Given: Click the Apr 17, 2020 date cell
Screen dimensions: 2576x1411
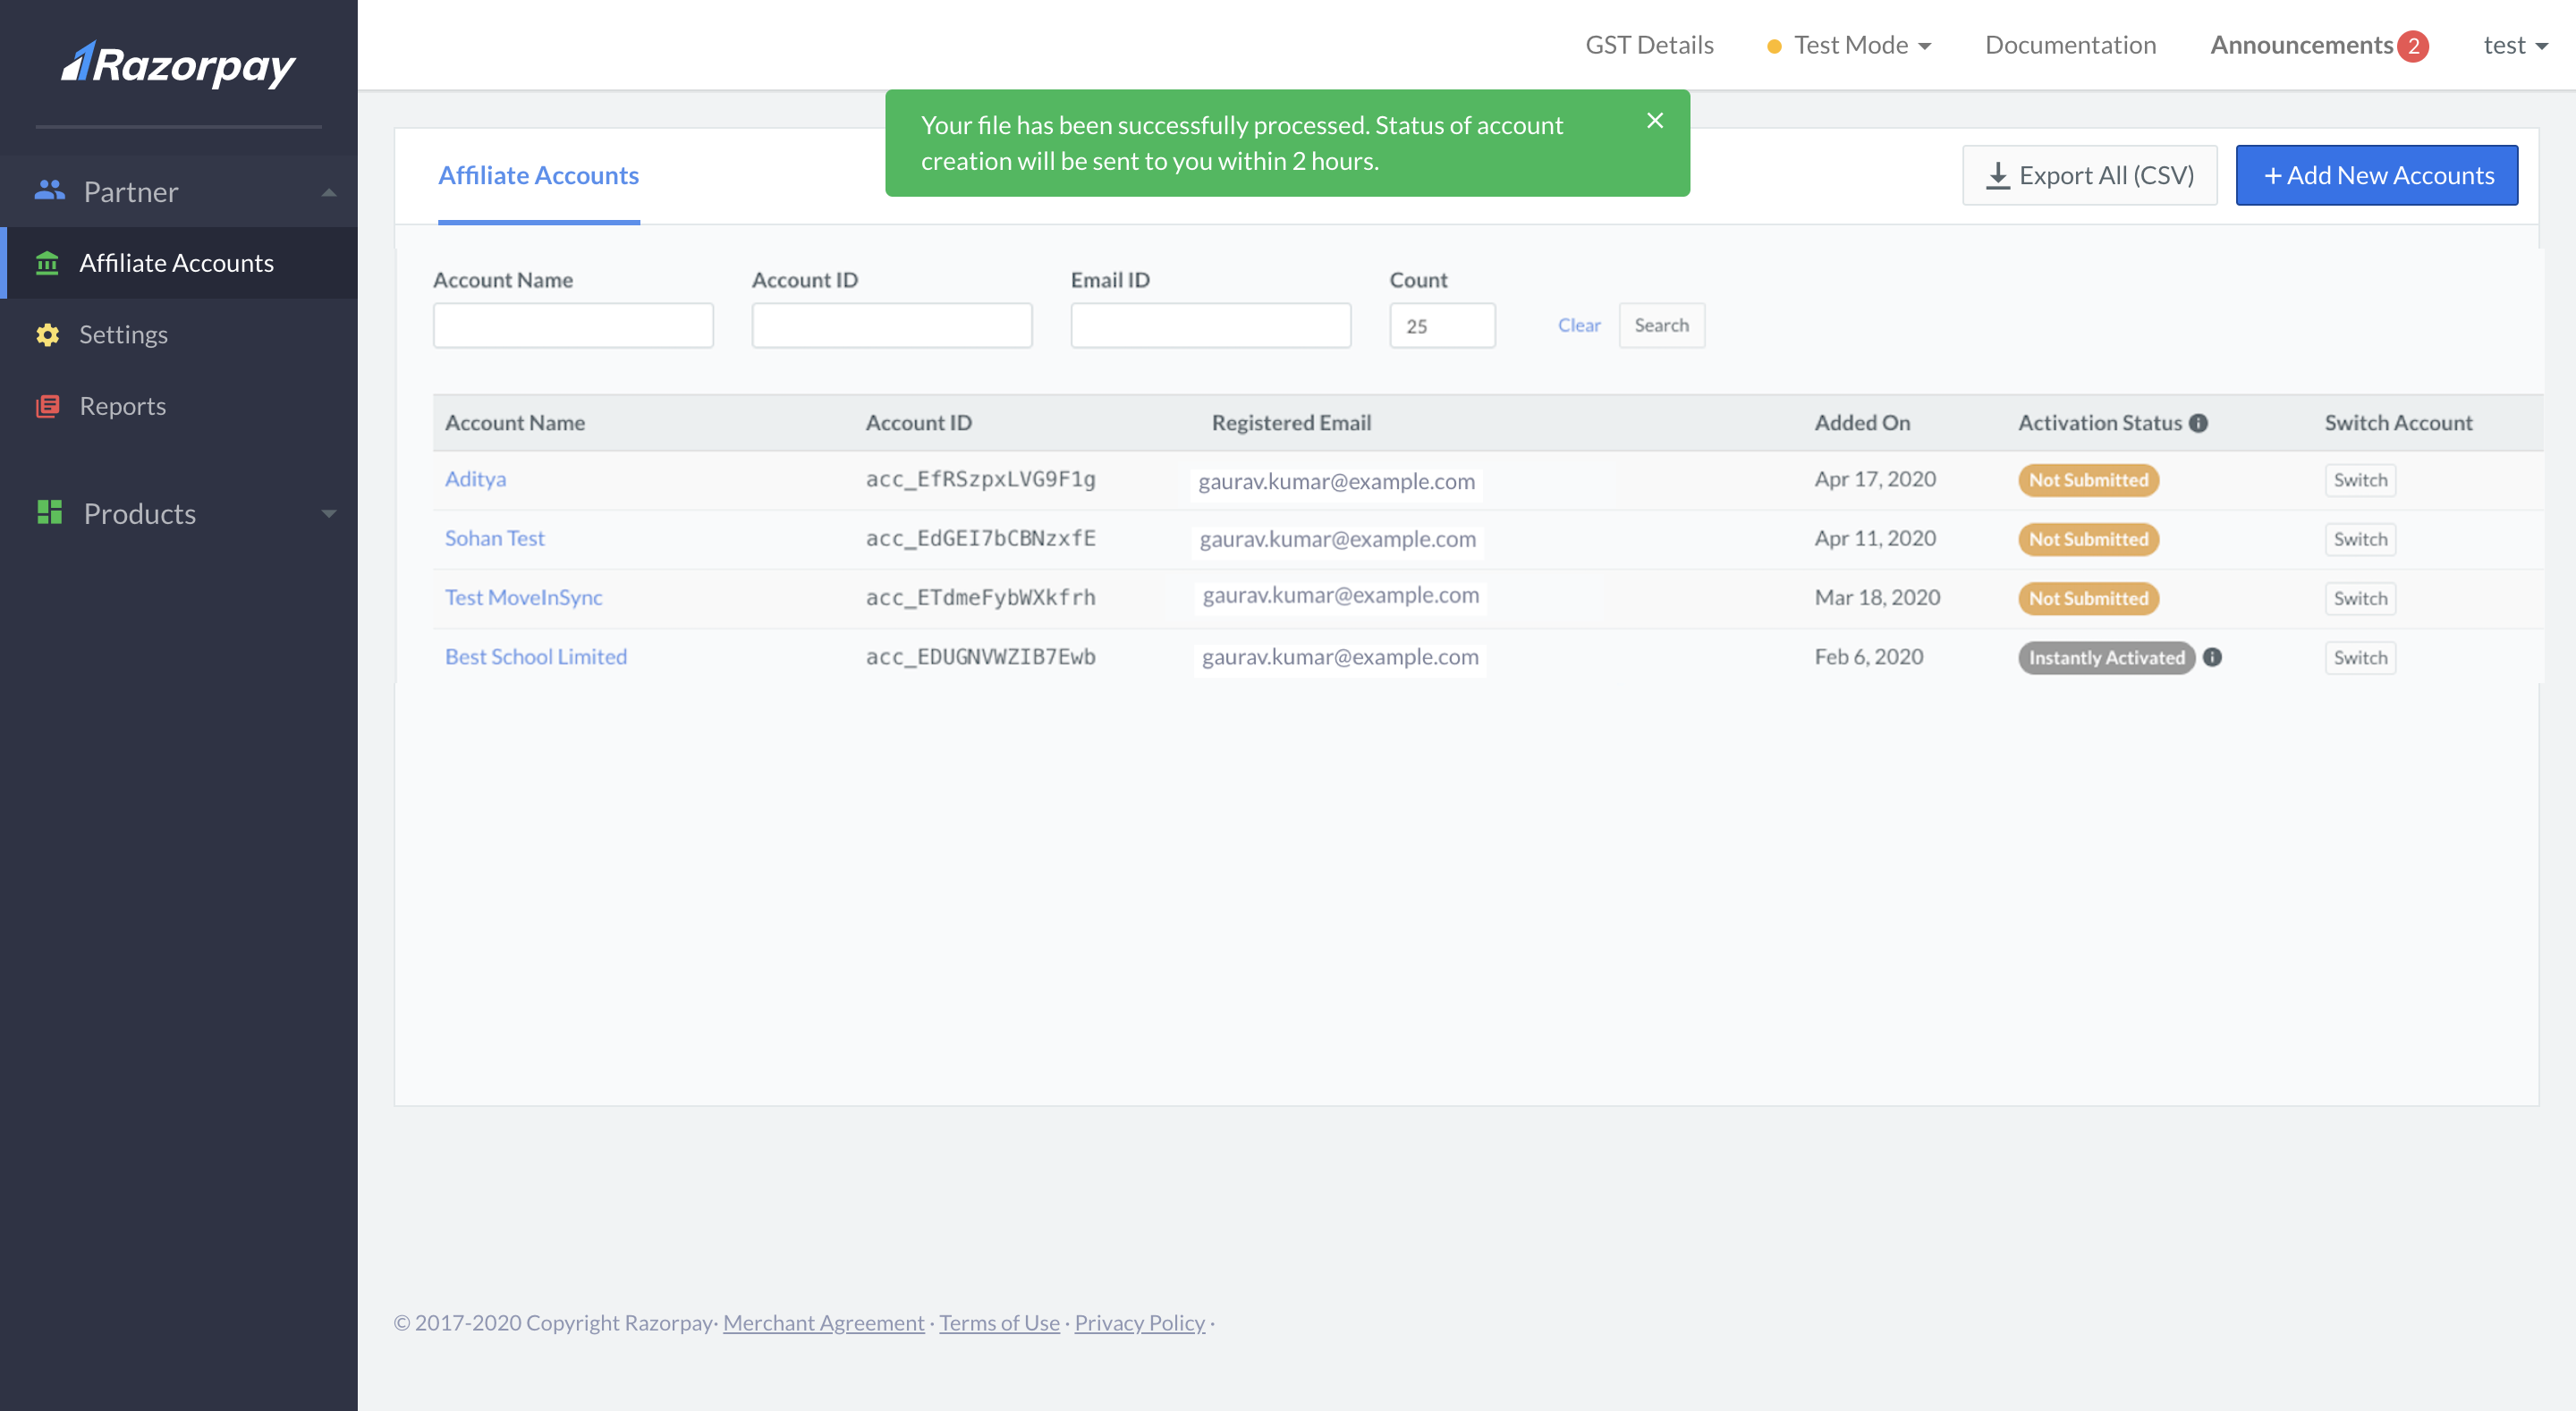Looking at the screenshot, I should click(x=1875, y=479).
